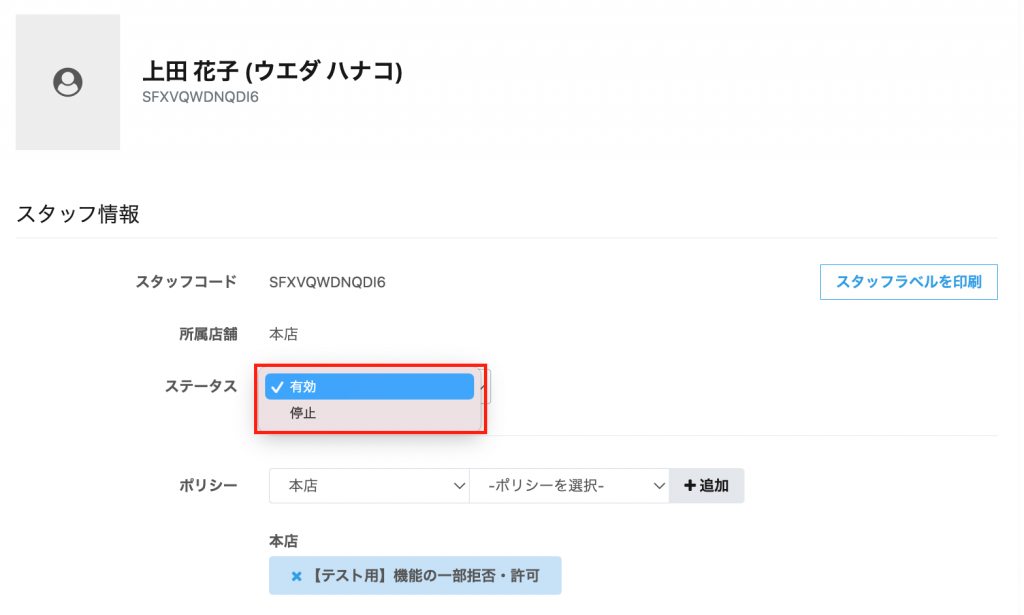
Task: Select the 有効 status option
Action: (x=368, y=387)
